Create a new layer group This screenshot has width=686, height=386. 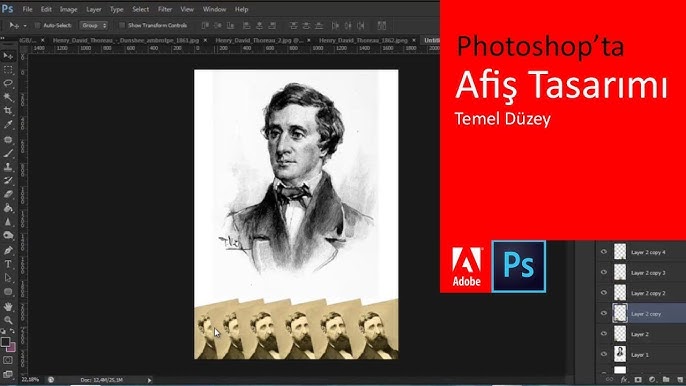[x=666, y=379]
